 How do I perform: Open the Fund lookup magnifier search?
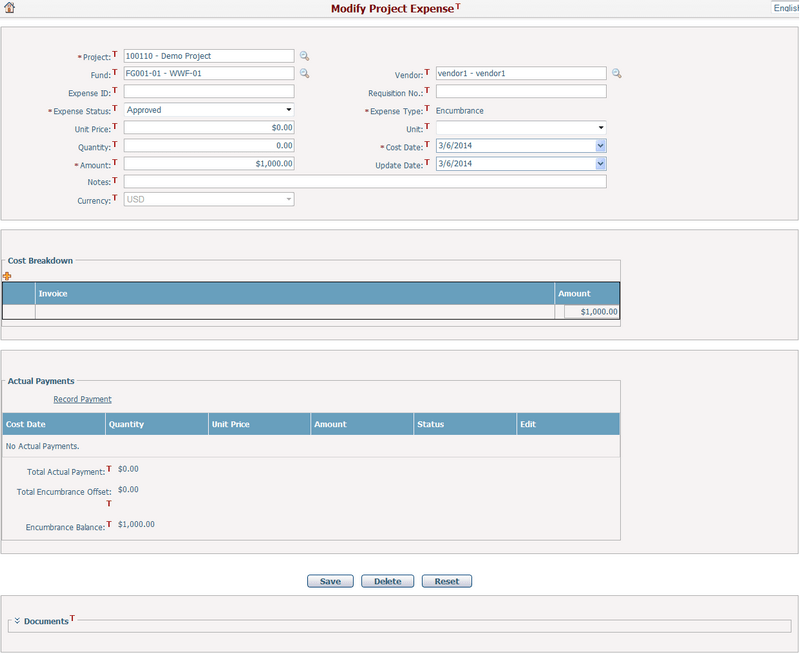click(x=304, y=74)
